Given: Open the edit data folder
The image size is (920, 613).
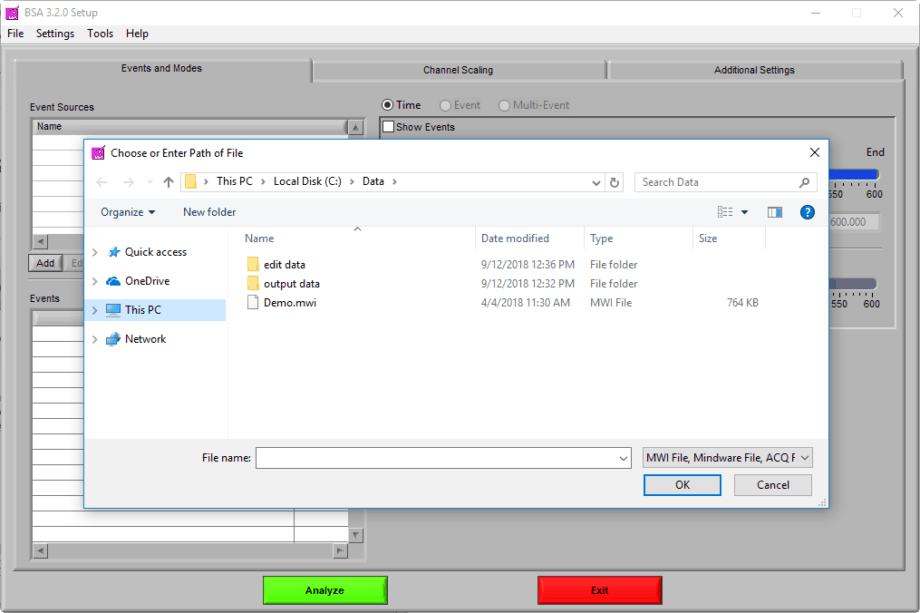Looking at the screenshot, I should [281, 264].
